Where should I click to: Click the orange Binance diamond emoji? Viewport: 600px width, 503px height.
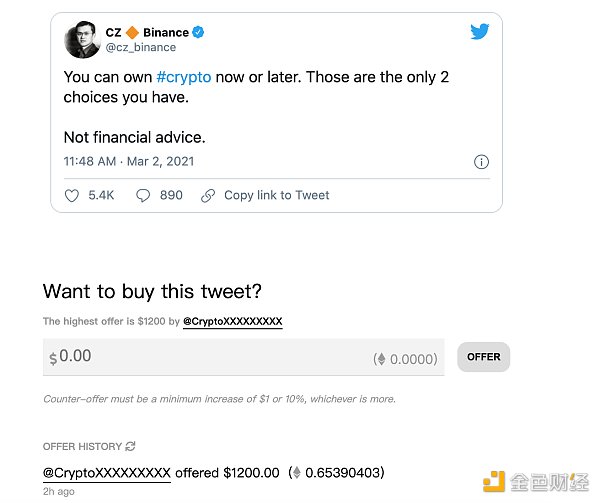pos(132,32)
